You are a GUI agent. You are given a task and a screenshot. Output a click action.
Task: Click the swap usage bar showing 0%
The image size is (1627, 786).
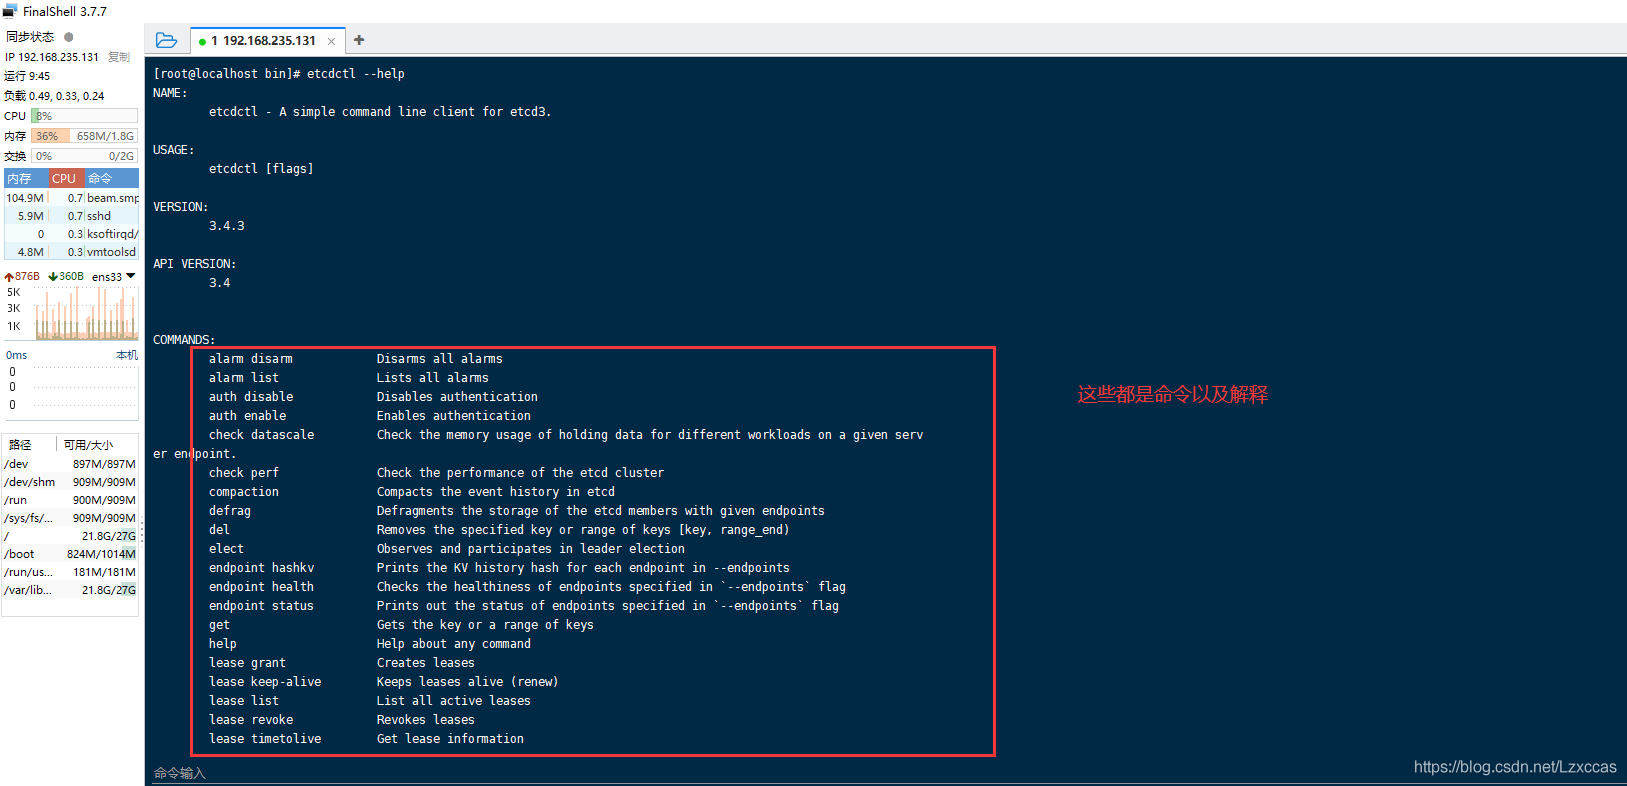coord(84,156)
